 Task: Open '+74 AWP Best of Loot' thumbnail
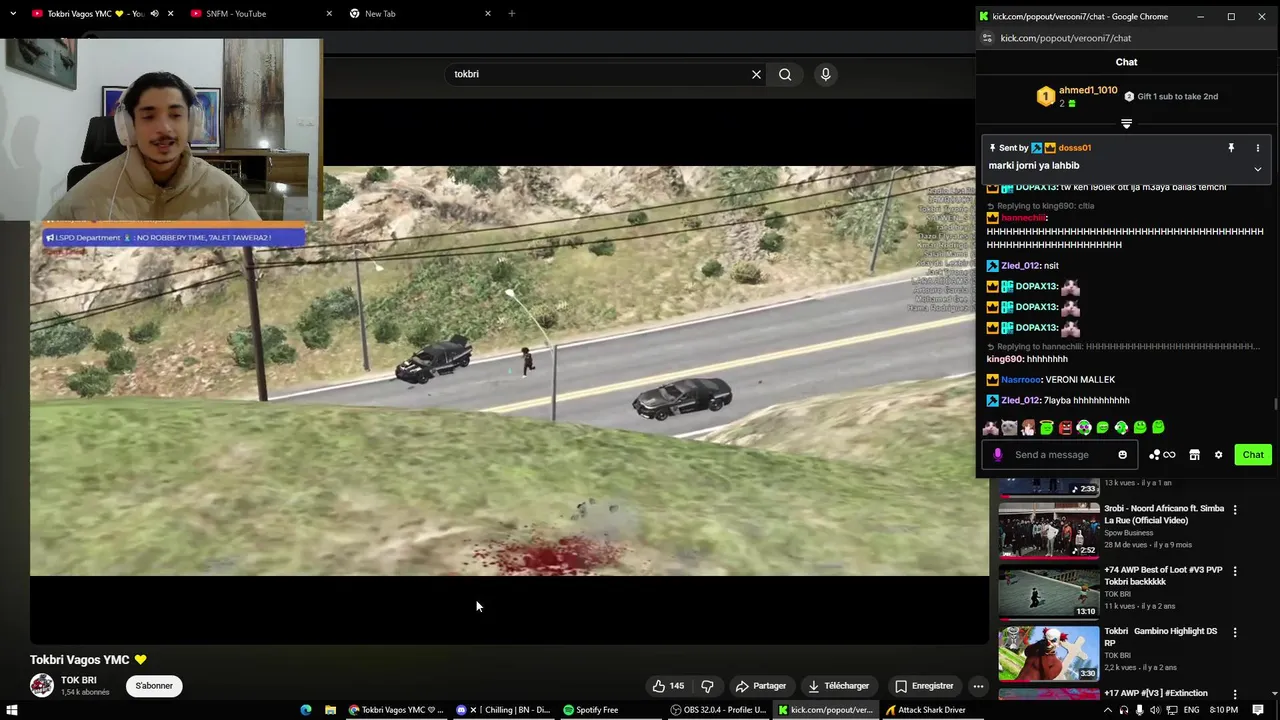[1049, 590]
